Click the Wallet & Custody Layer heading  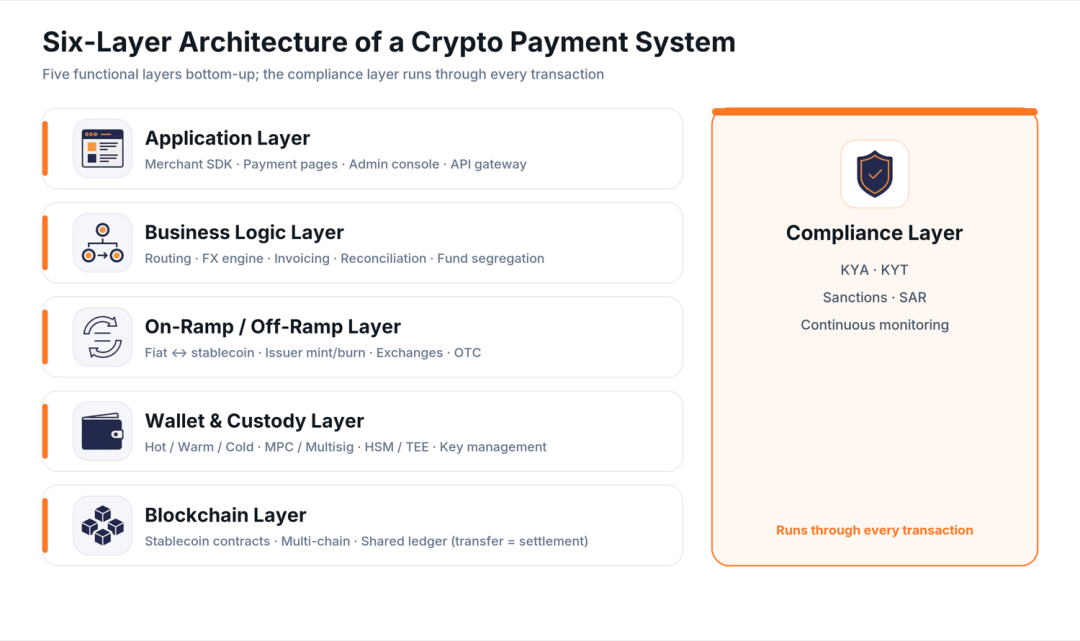tap(254, 421)
